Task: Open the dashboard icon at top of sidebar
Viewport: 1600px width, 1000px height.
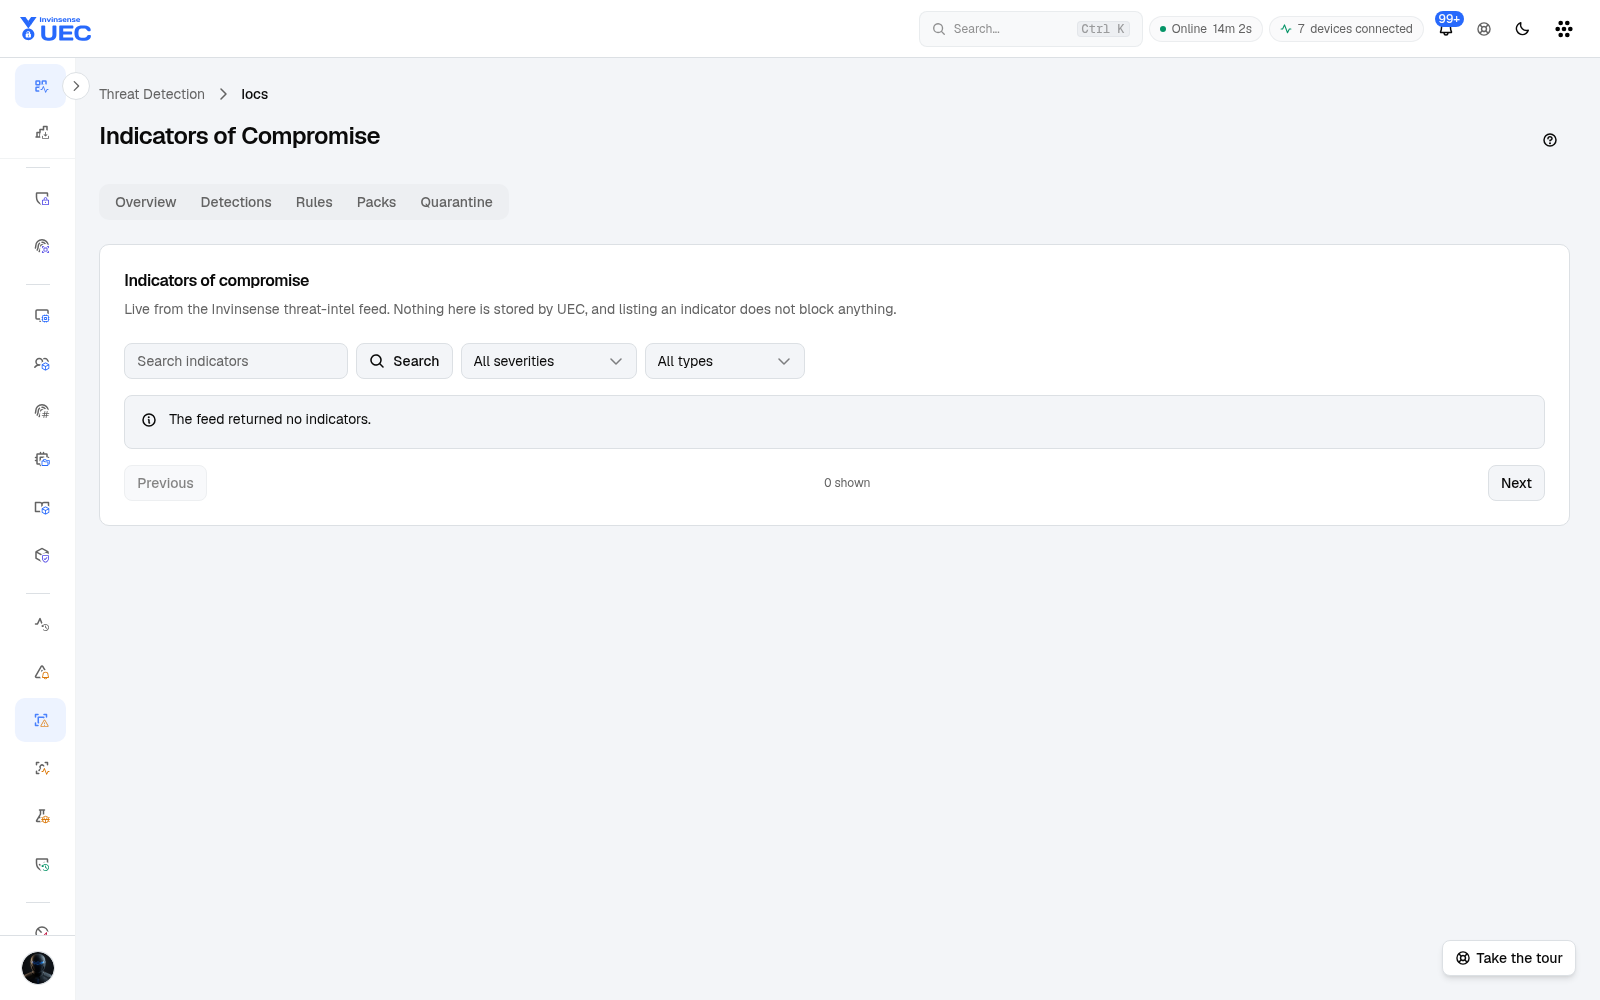Action: (41, 86)
